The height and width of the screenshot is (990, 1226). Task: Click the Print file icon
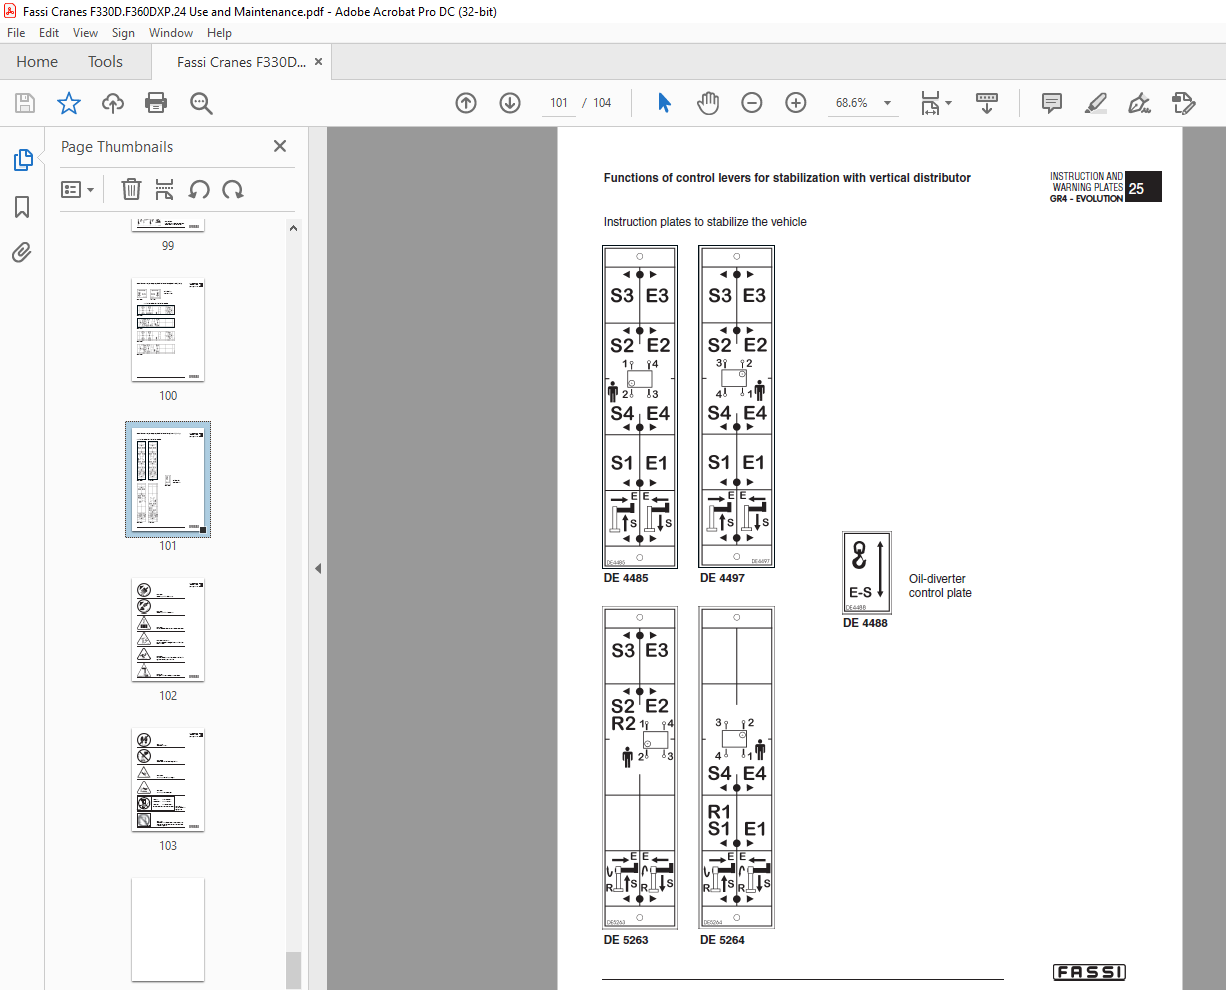point(156,103)
